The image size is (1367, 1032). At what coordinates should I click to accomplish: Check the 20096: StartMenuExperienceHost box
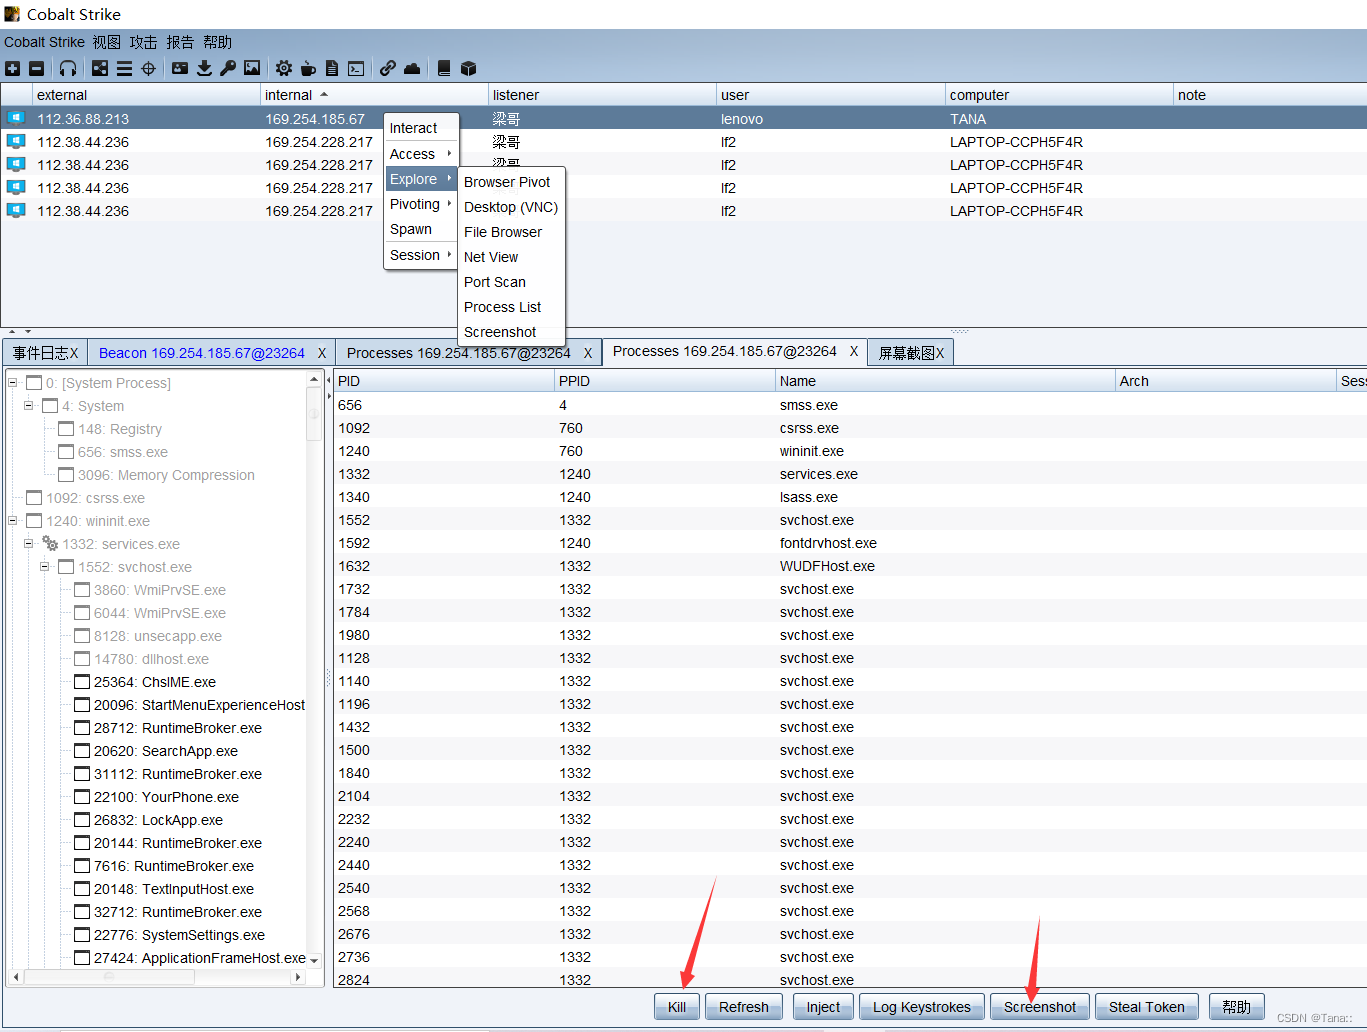[x=82, y=705]
